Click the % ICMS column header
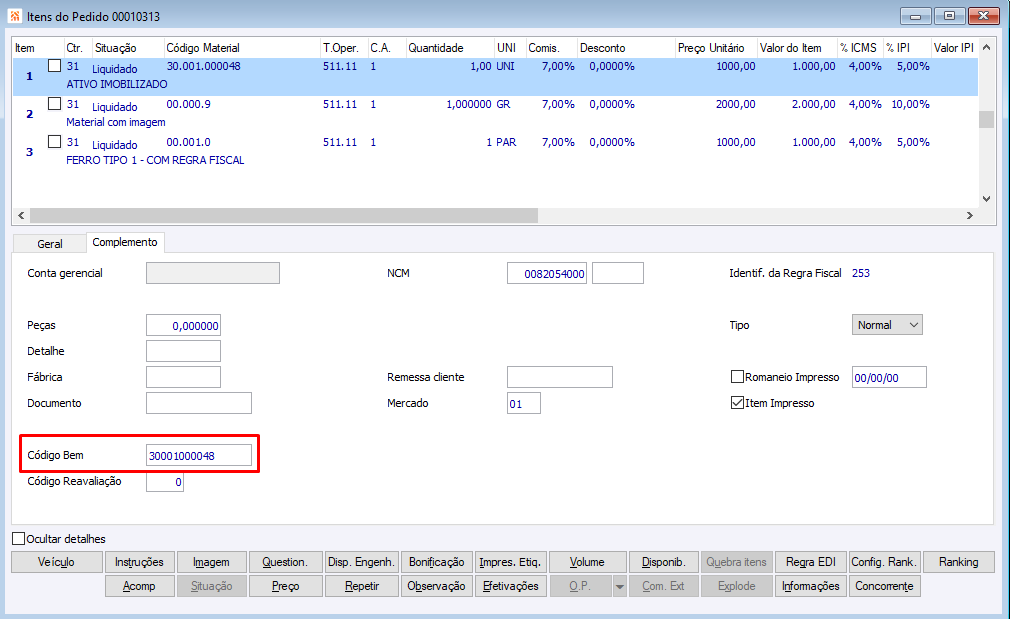 [x=859, y=48]
